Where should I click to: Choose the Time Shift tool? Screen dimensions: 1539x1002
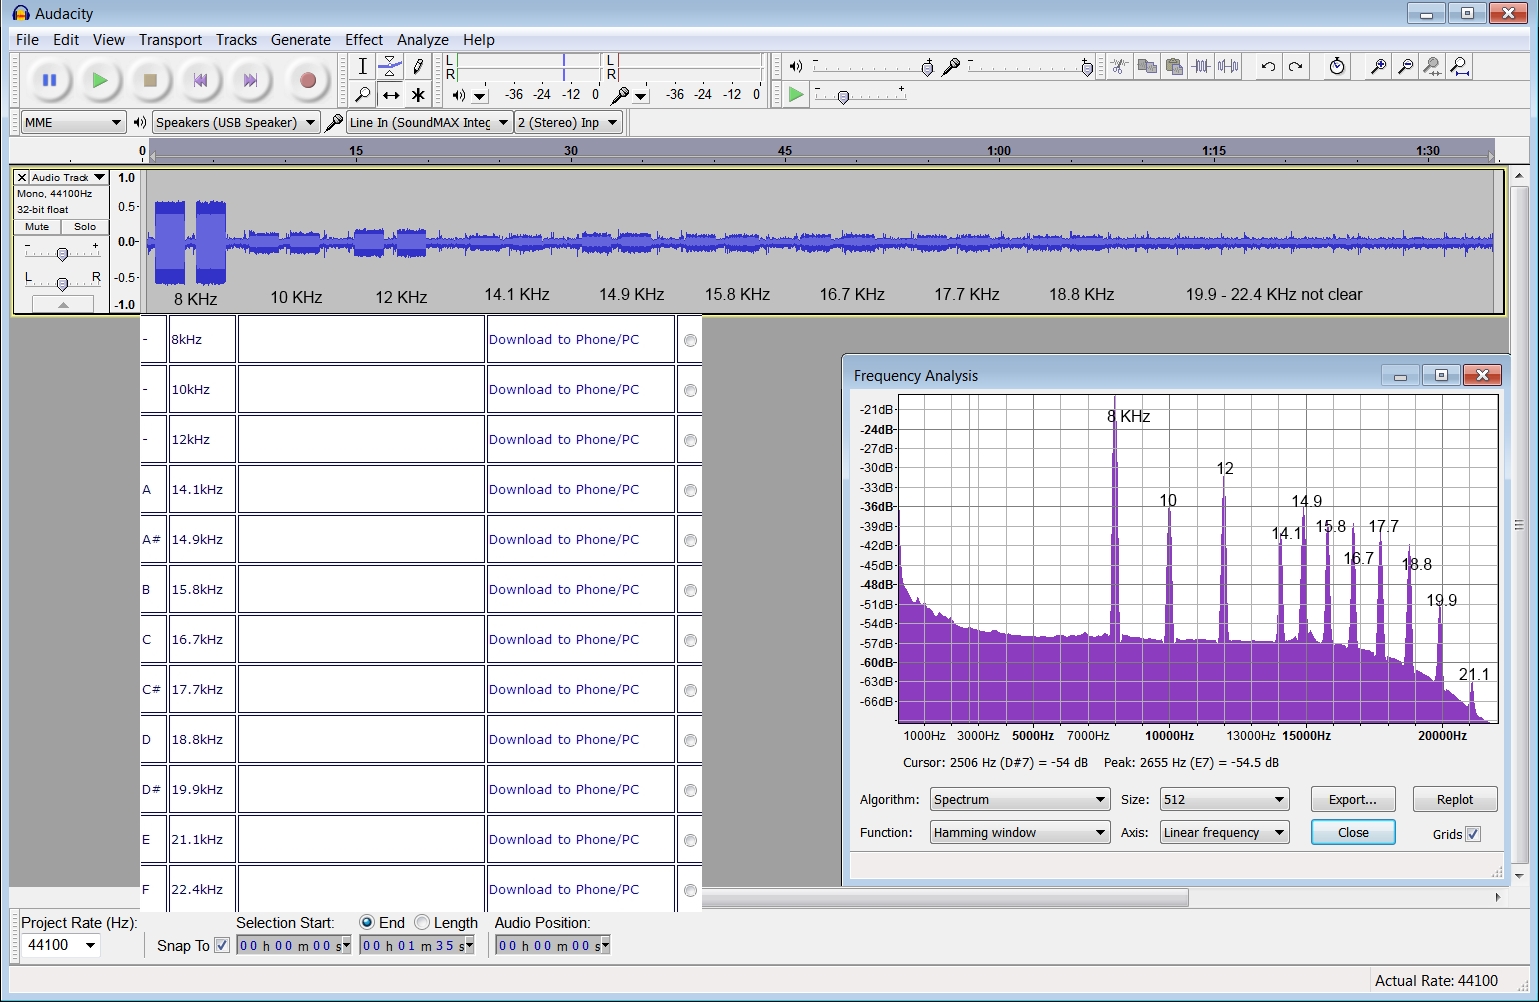point(391,95)
